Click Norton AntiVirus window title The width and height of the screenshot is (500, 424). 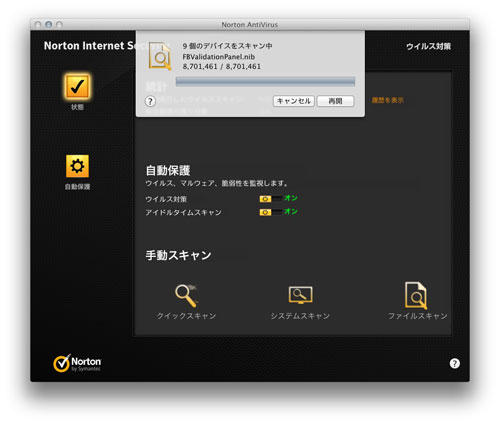click(x=250, y=25)
